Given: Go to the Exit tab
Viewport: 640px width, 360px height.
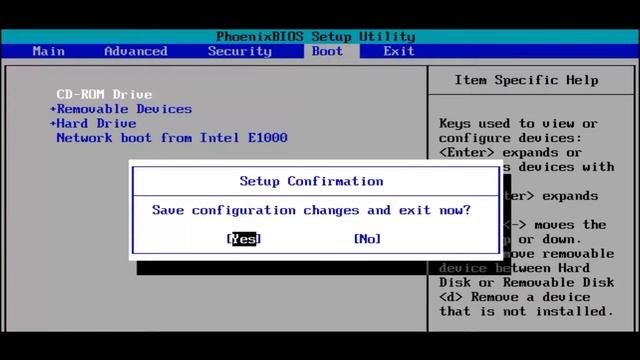Looking at the screenshot, I should tap(399, 51).
